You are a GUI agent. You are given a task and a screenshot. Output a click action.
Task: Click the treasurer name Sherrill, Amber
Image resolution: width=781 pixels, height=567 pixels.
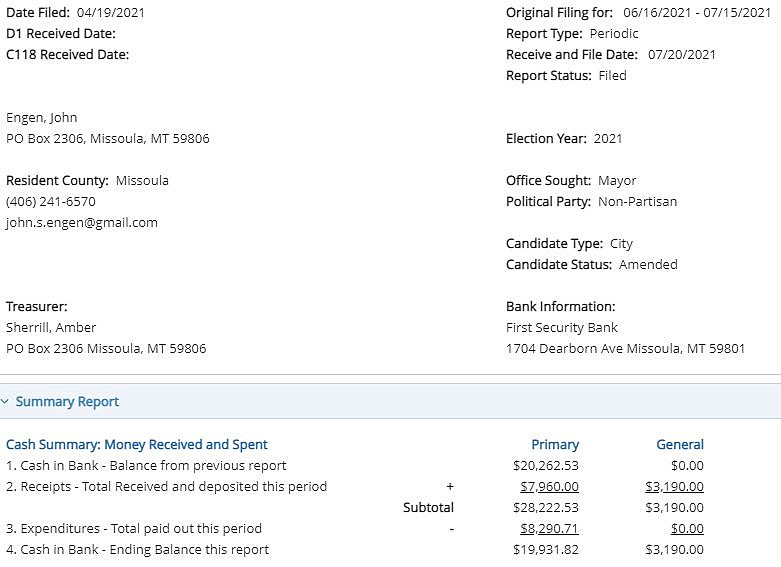coord(51,327)
